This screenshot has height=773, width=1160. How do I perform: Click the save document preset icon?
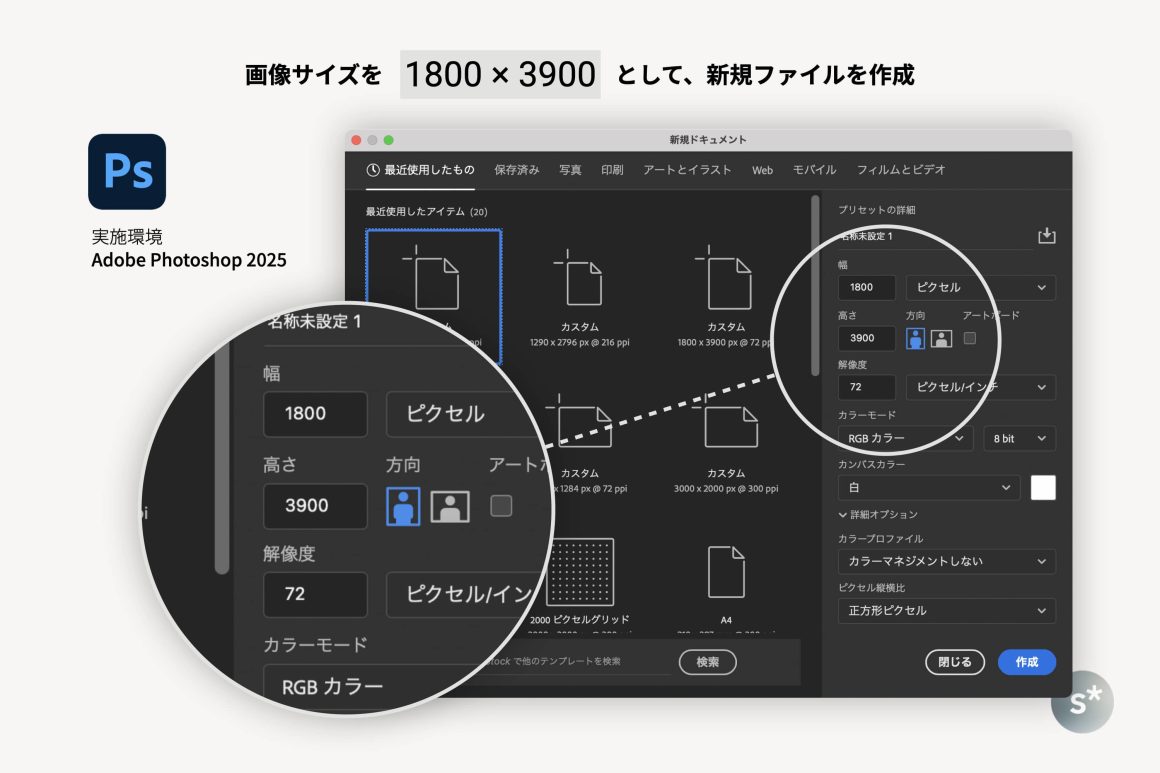tap(1046, 236)
